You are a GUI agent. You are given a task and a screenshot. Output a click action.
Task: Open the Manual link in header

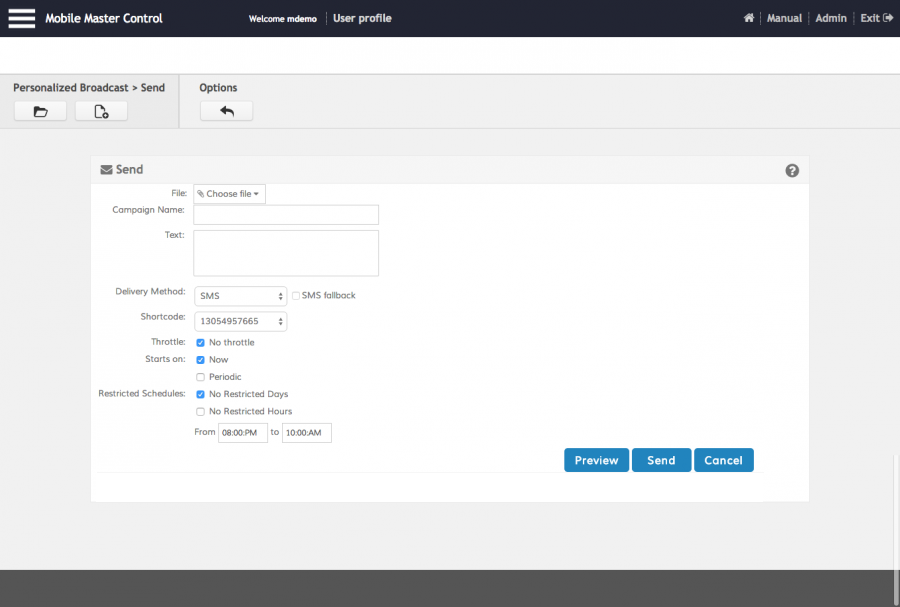coord(784,18)
